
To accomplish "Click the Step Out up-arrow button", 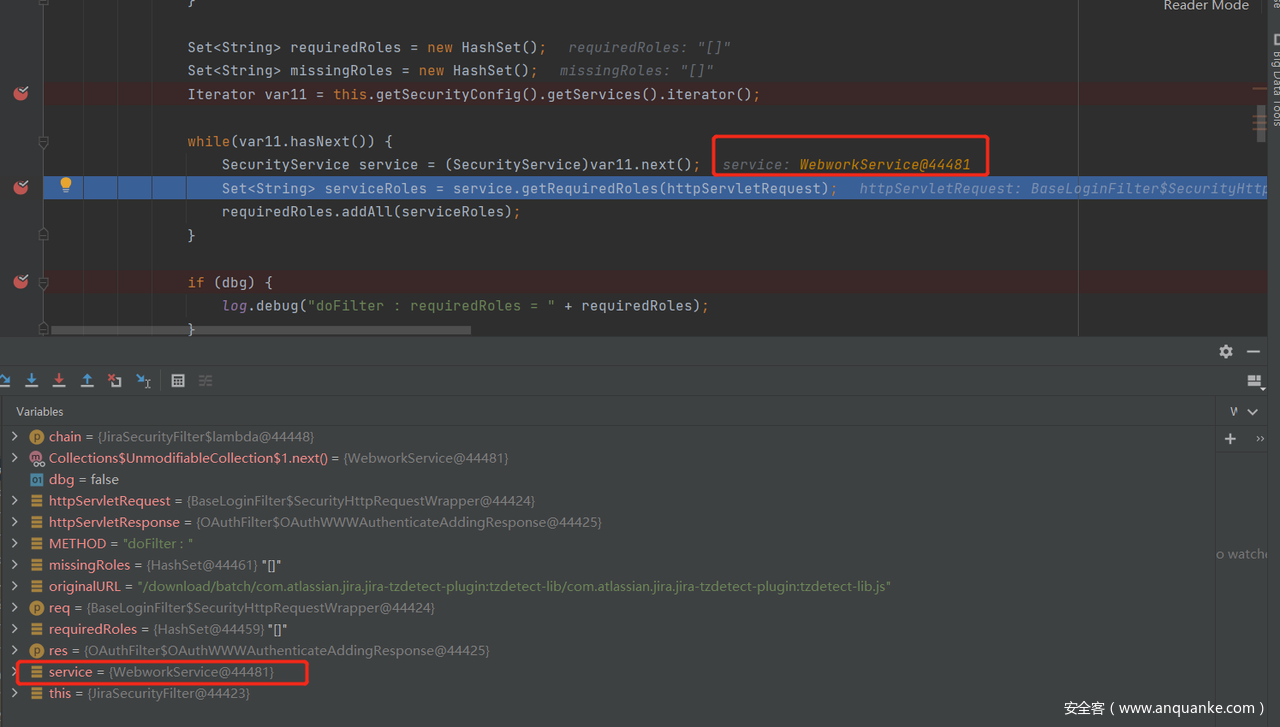I will [x=87, y=380].
